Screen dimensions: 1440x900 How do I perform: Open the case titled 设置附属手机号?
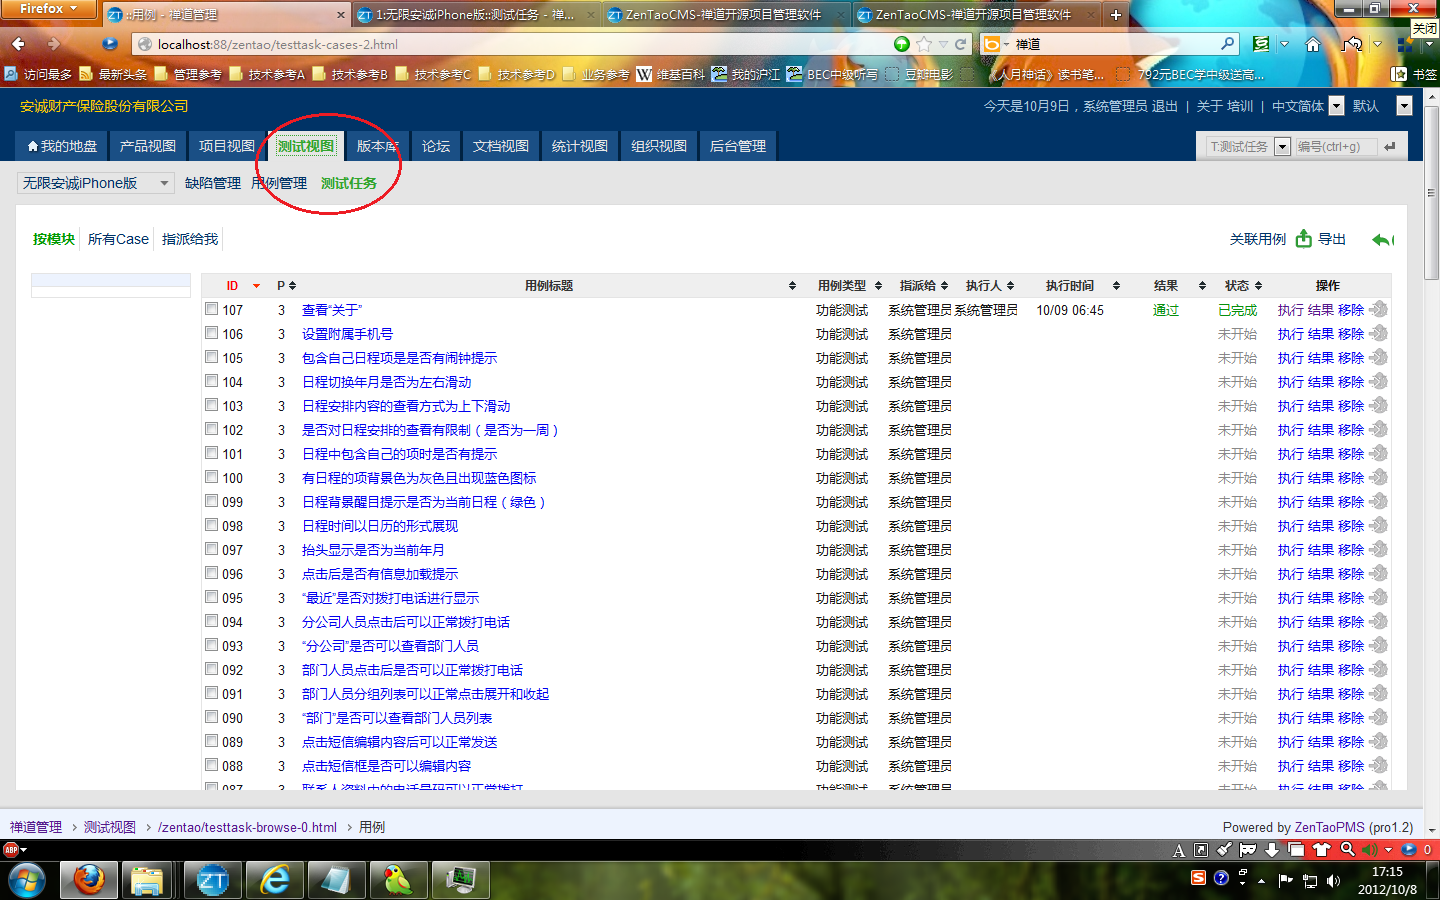click(x=347, y=334)
